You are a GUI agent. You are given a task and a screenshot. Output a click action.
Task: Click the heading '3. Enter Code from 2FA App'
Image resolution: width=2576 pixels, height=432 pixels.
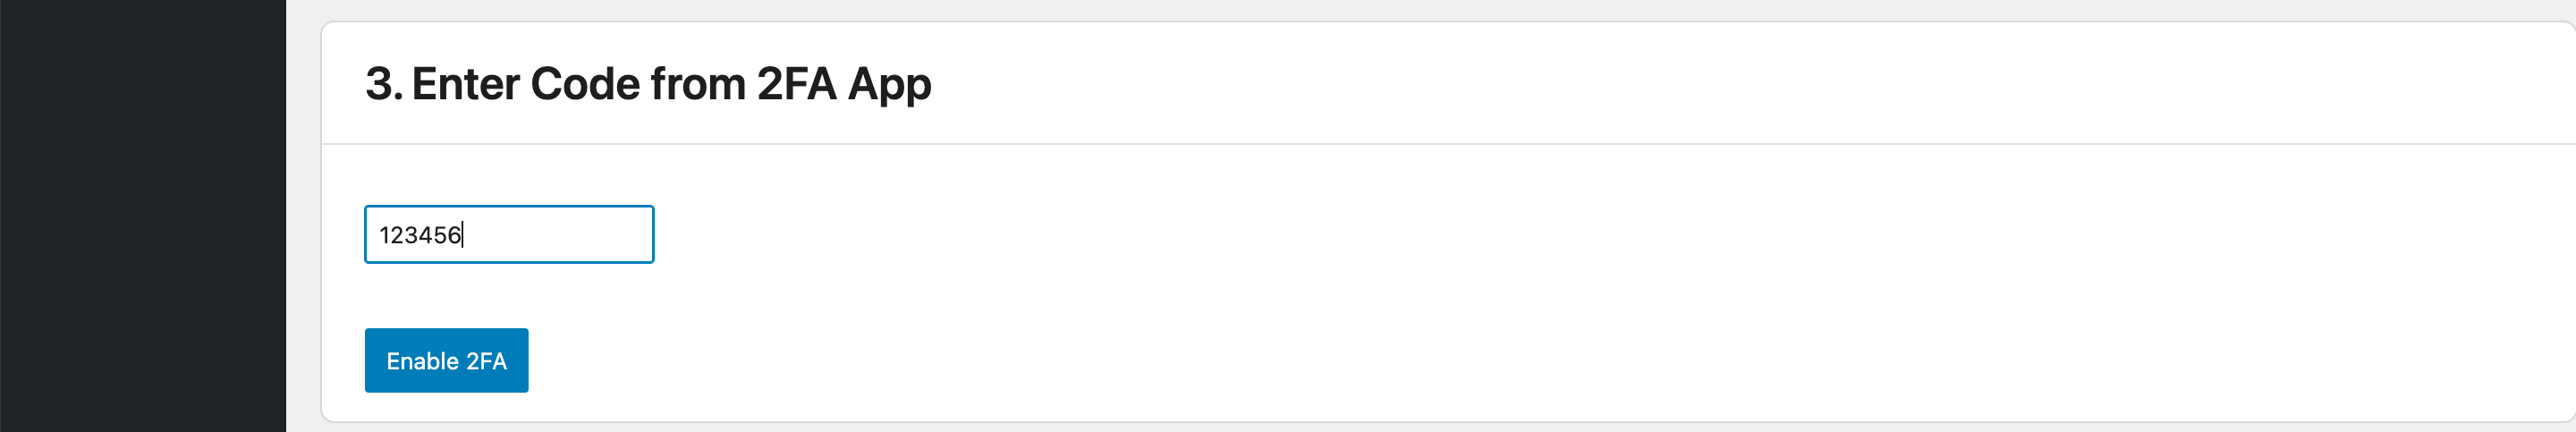point(648,84)
